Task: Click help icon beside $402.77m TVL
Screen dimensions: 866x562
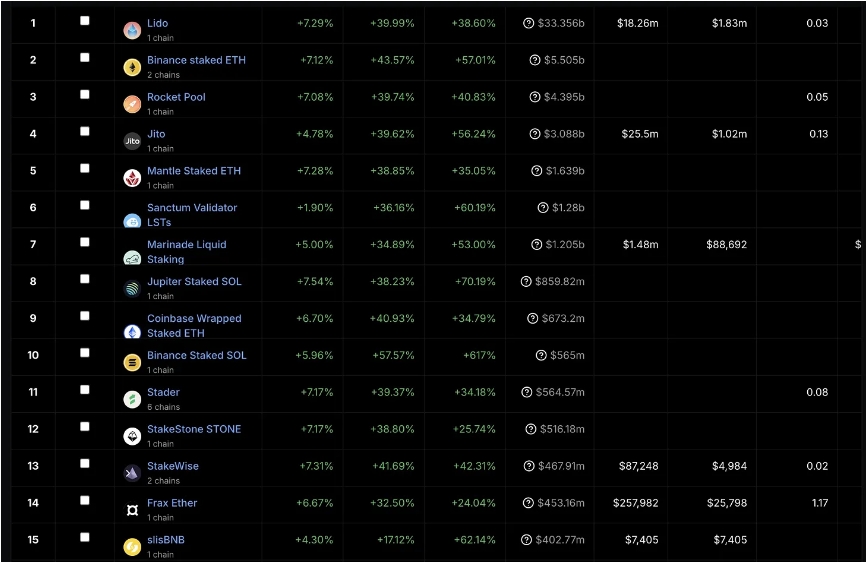Action: click(x=526, y=540)
